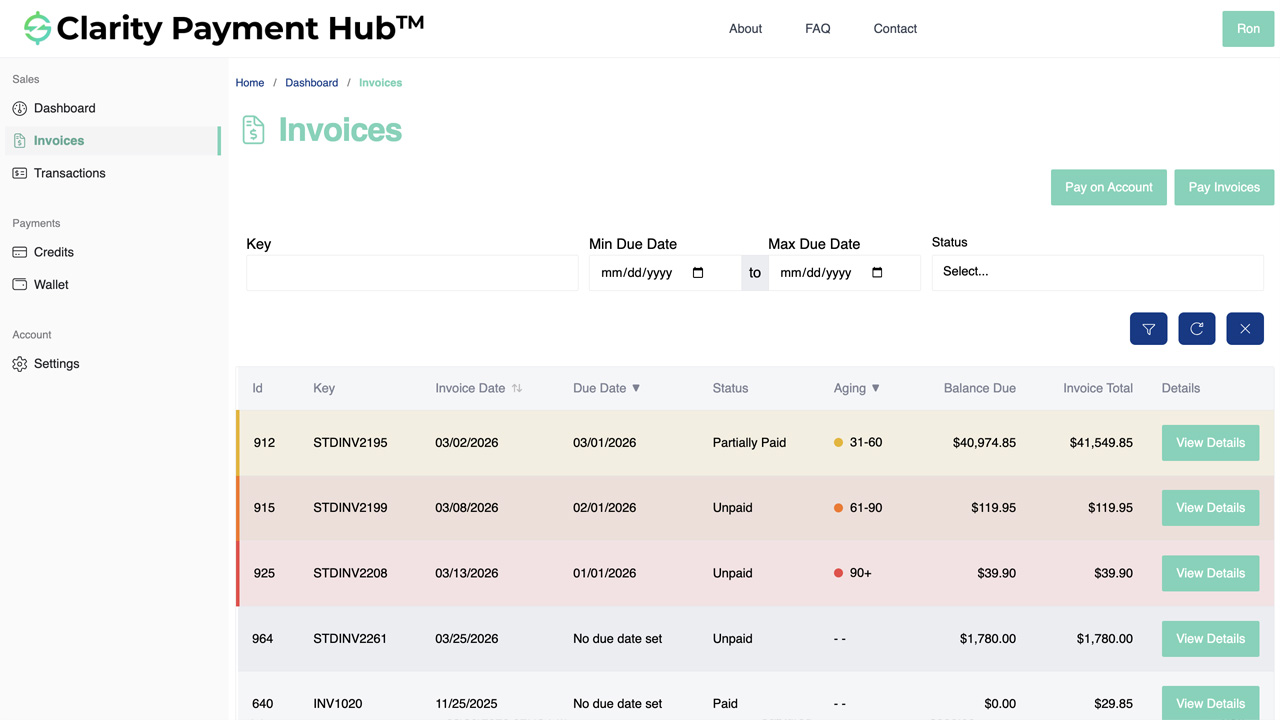The height and width of the screenshot is (720, 1280).
Task: Open Invoices via the sidebar invoice icon
Action: coord(19,140)
